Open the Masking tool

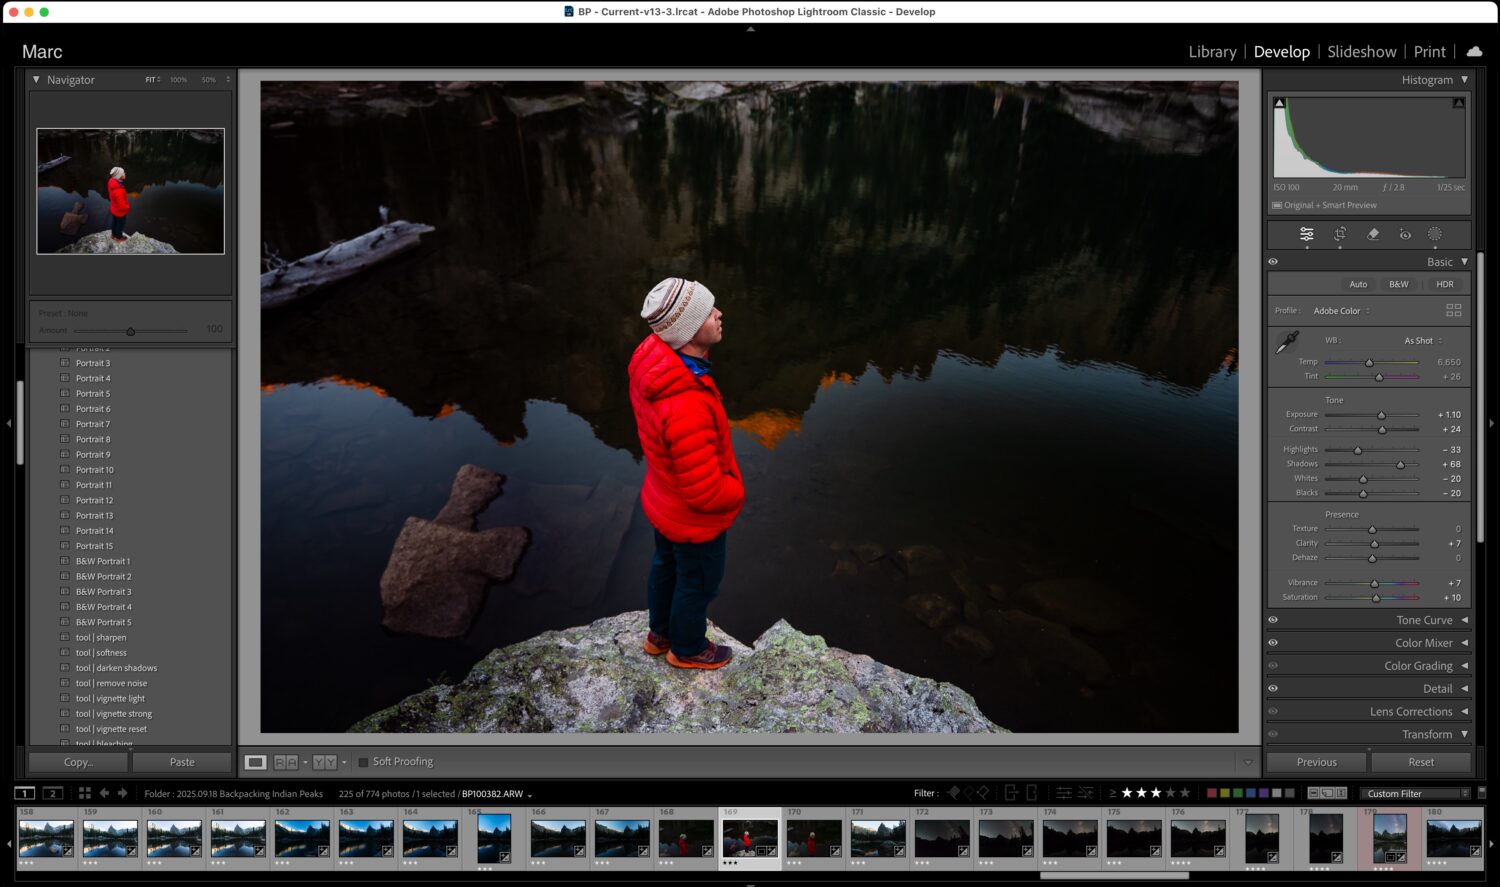point(1435,234)
